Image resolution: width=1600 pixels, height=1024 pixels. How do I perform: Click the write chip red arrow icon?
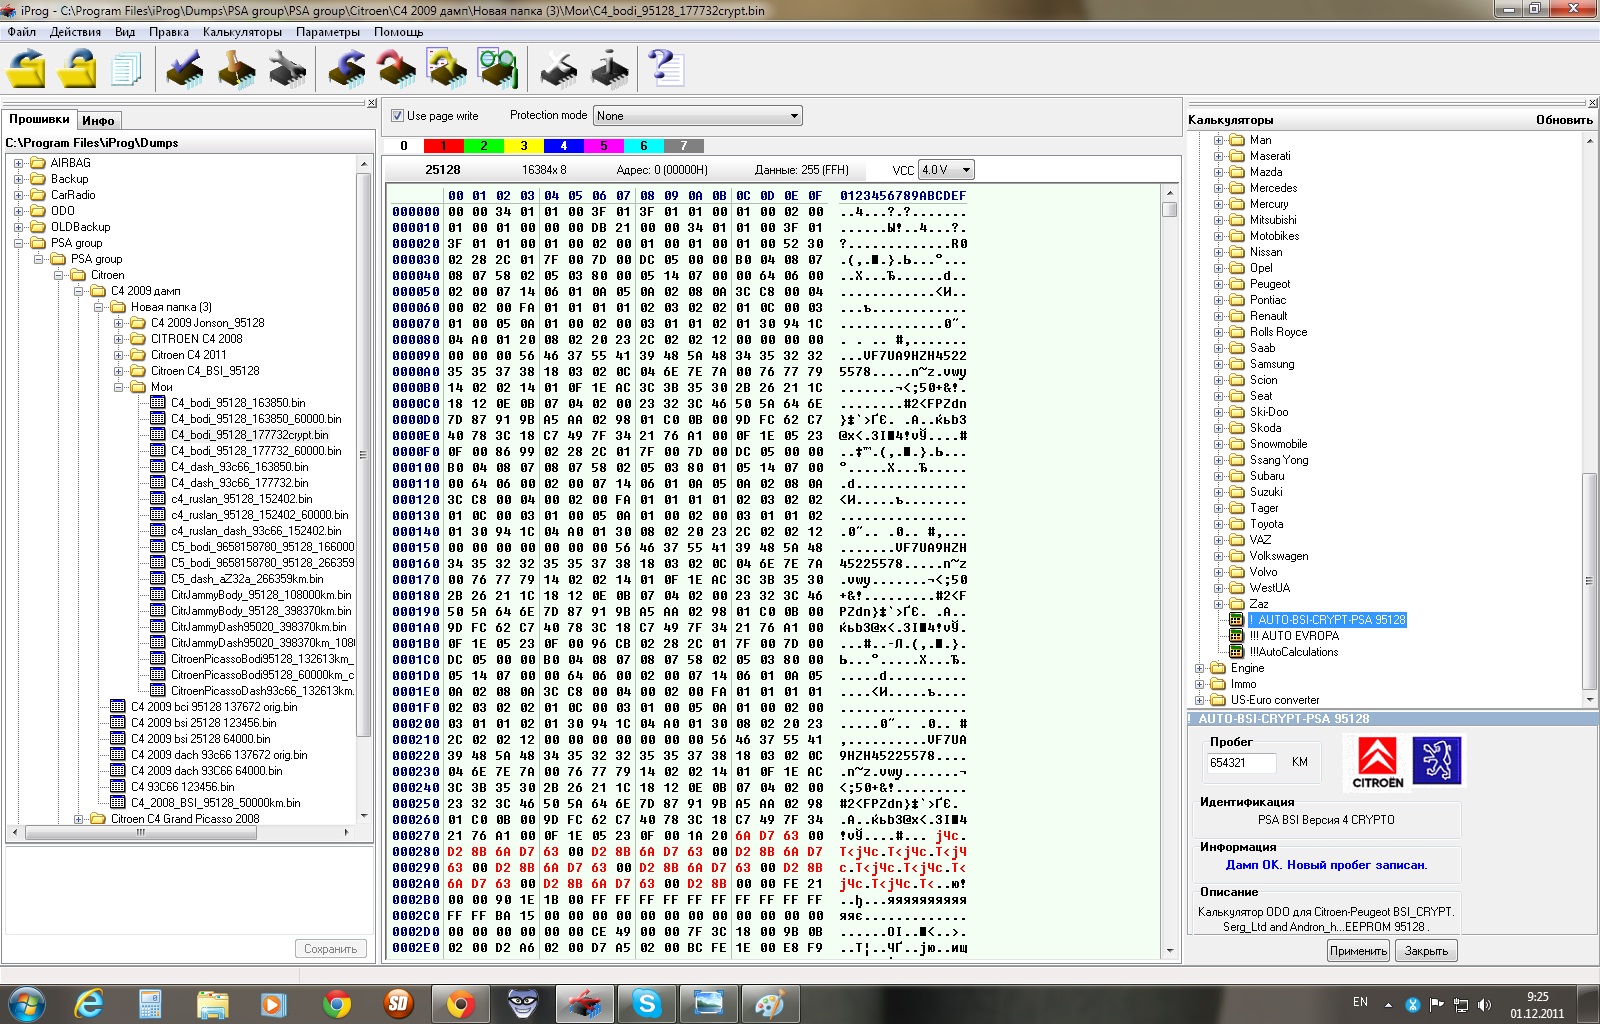(396, 69)
